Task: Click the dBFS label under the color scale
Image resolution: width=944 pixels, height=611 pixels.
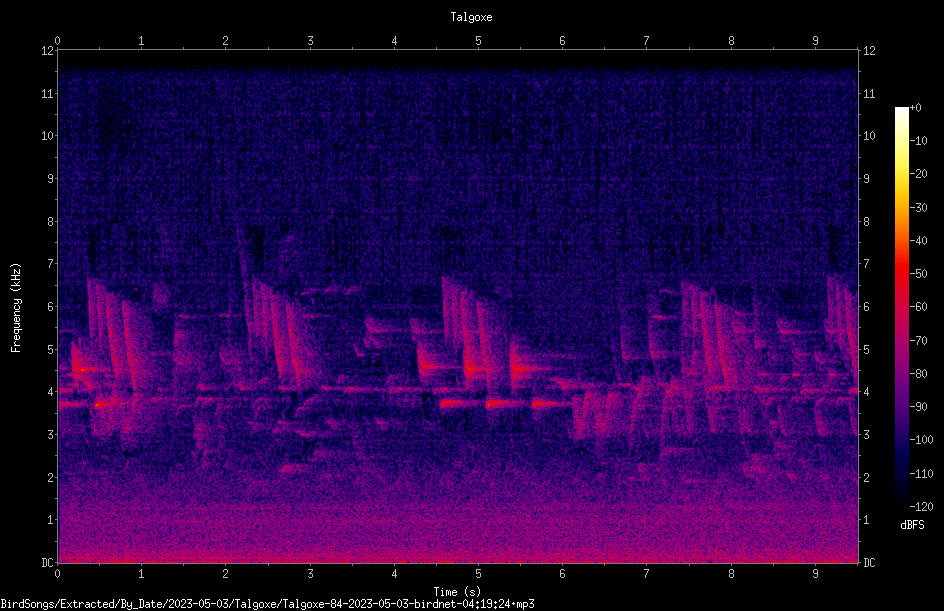Action: coord(912,525)
